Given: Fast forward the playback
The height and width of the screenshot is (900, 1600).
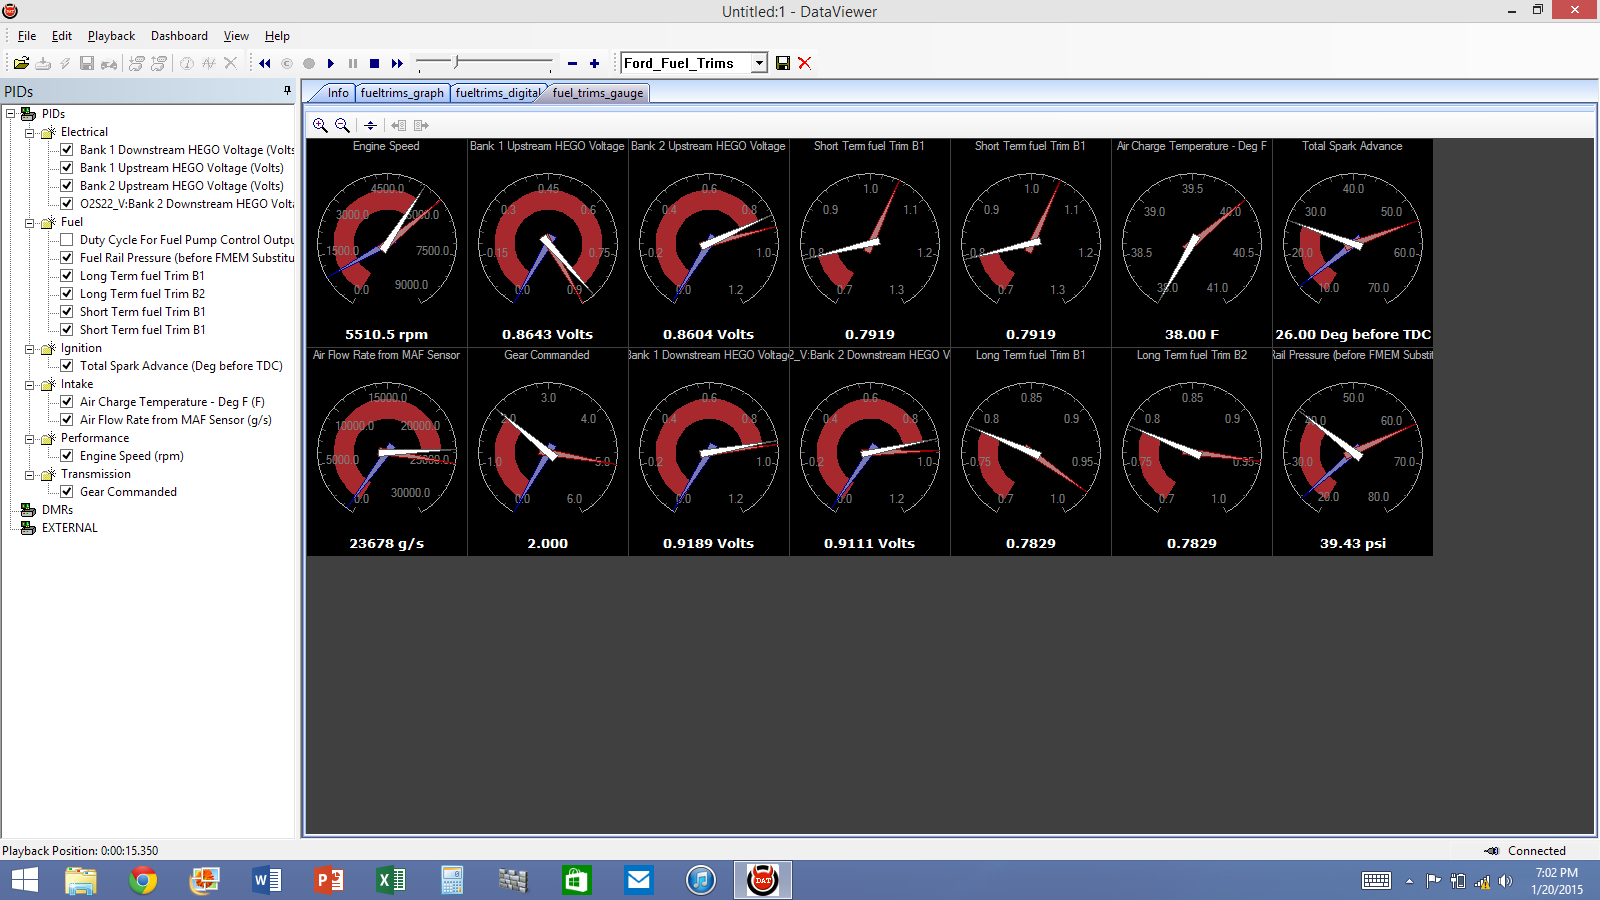Looking at the screenshot, I should 397,63.
